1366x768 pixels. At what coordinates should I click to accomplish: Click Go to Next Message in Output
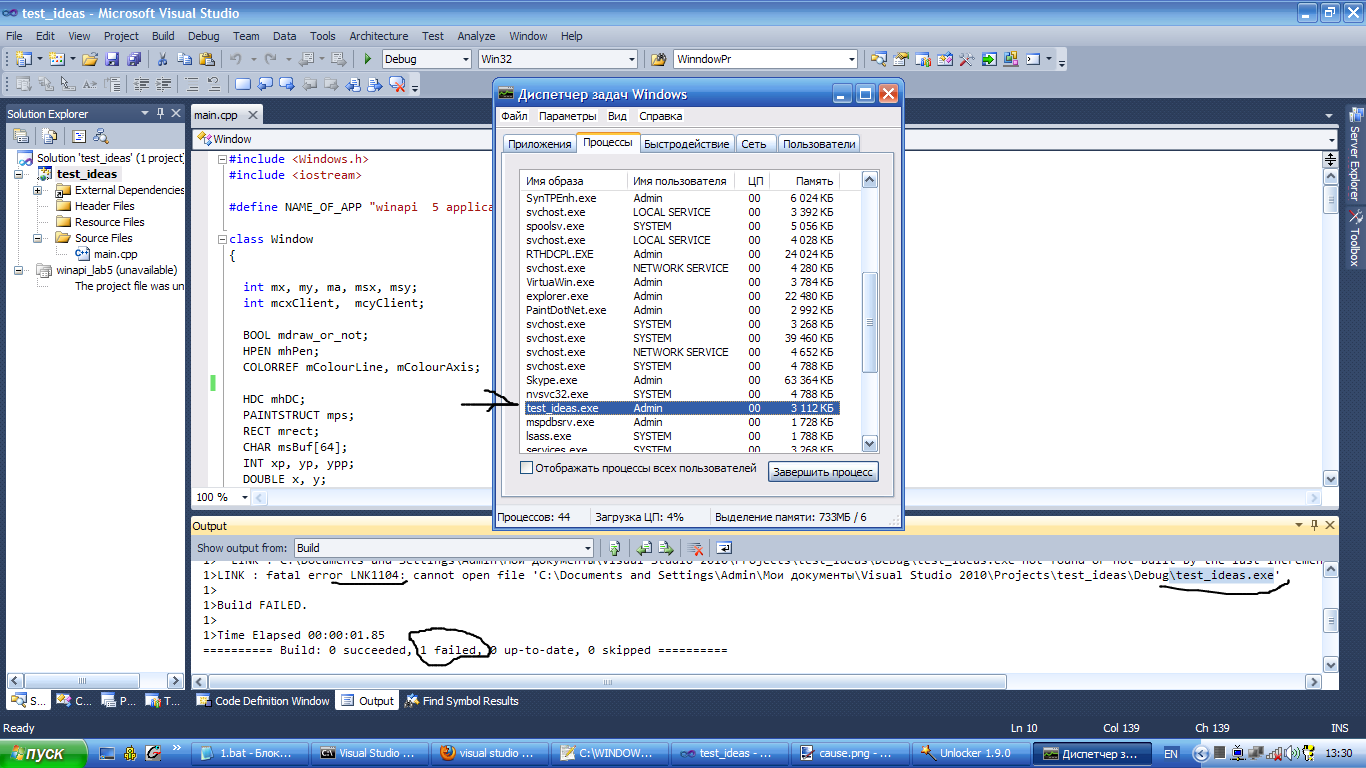(664, 548)
